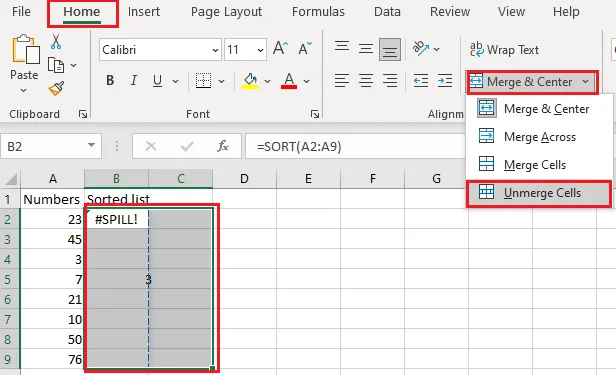Expand the underline style arrow
This screenshot has height=375, width=616.
point(176,81)
